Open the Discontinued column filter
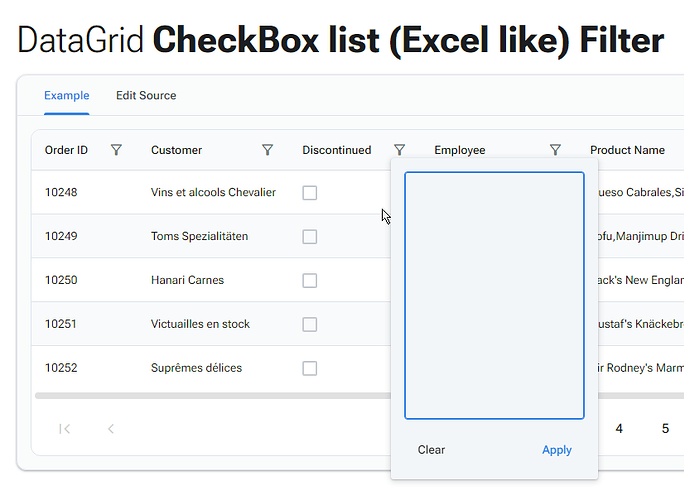 400,150
